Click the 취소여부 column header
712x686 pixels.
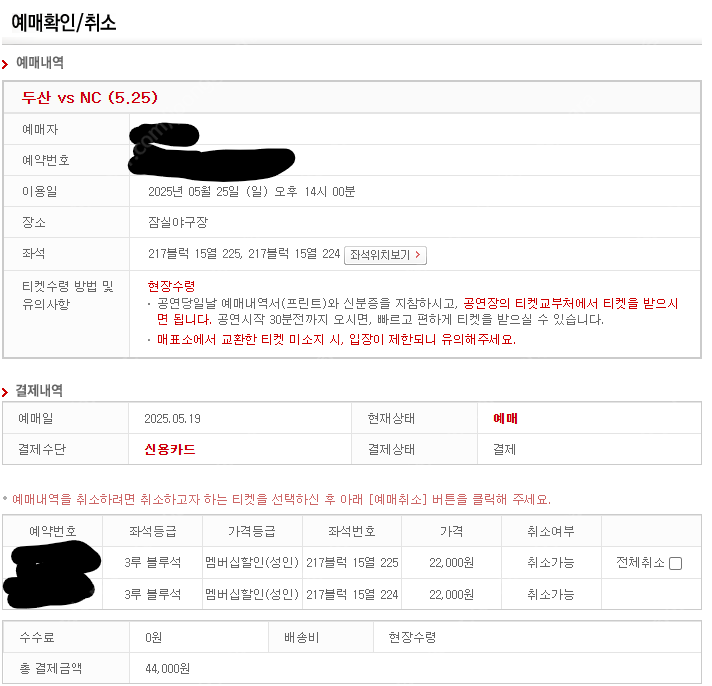coord(551,531)
